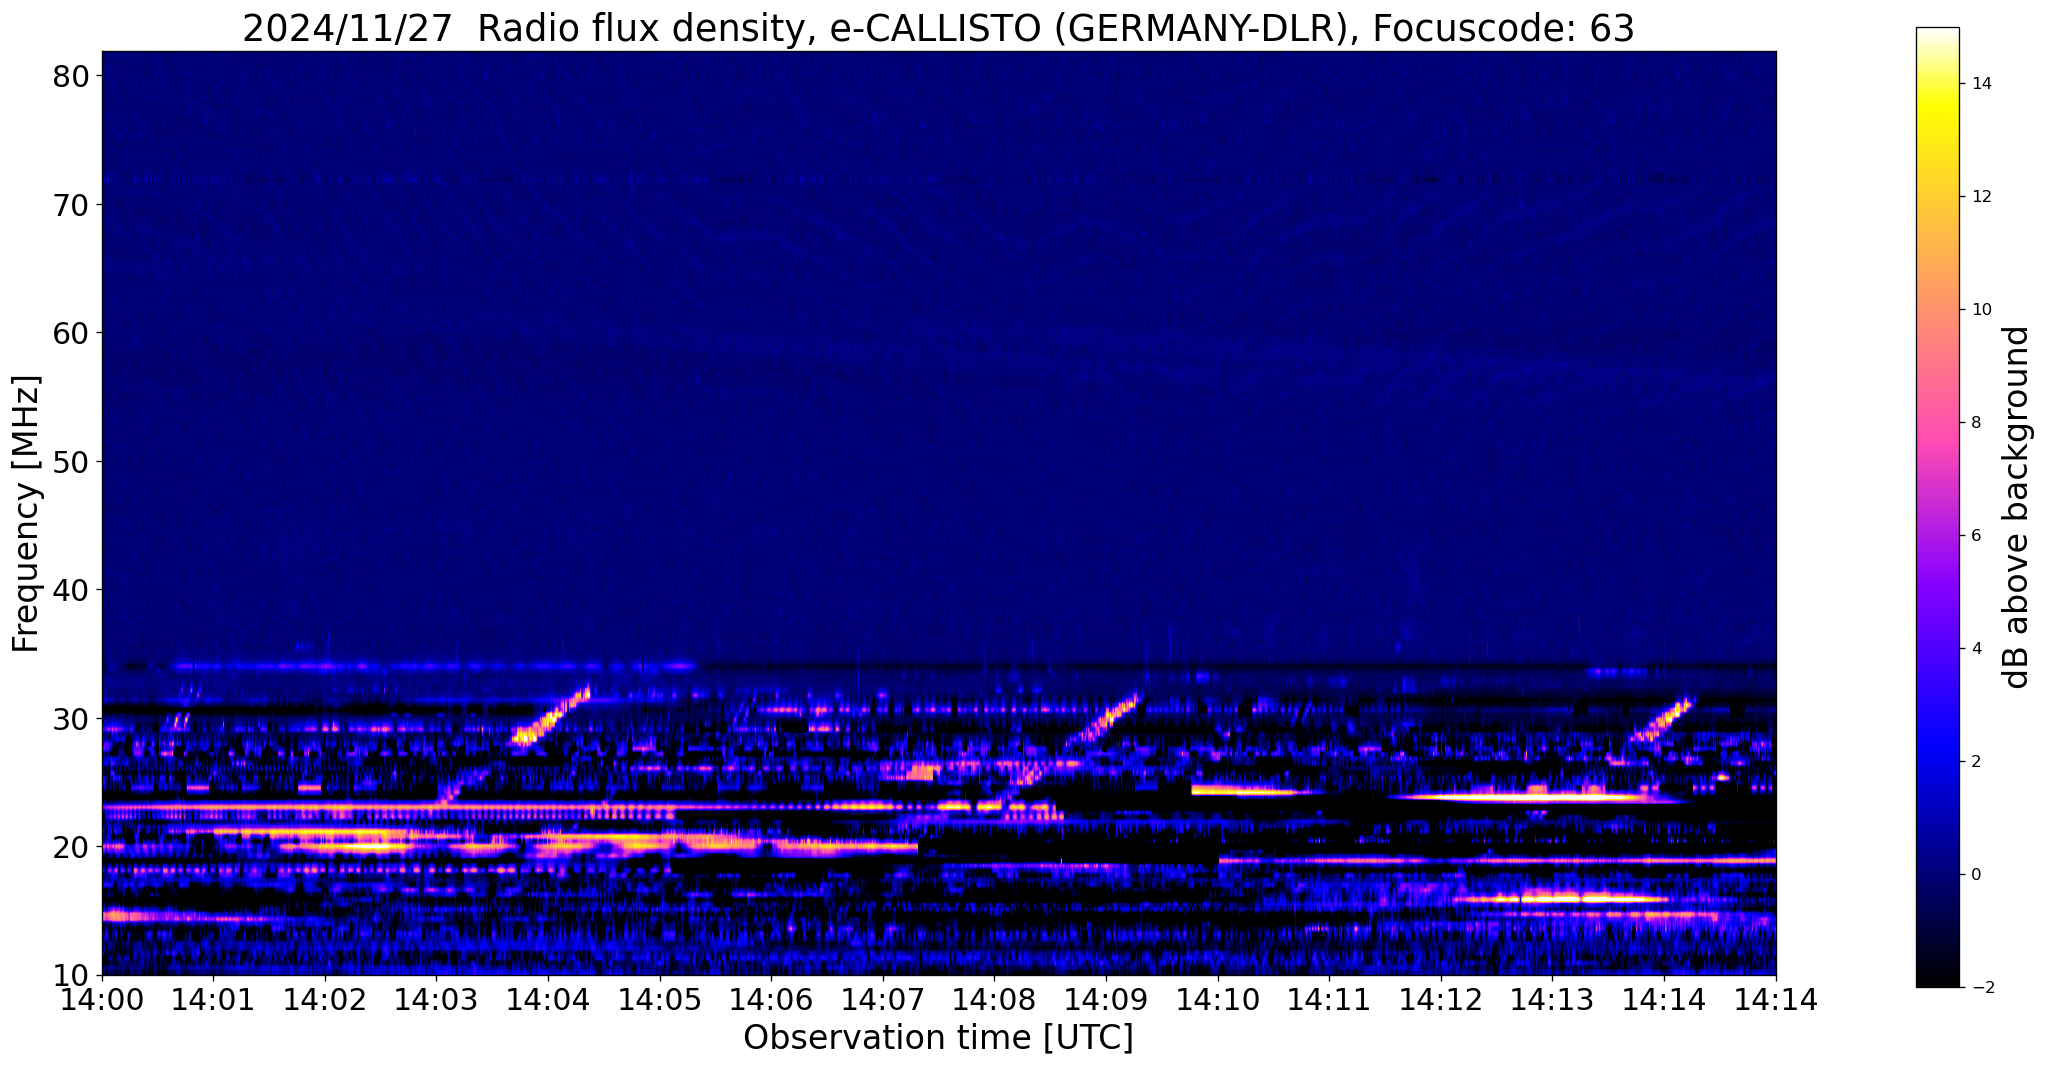Image resolution: width=2047 pixels, height=1067 pixels.
Task: Select the 14:13 time tick label
Action: [x=1552, y=999]
